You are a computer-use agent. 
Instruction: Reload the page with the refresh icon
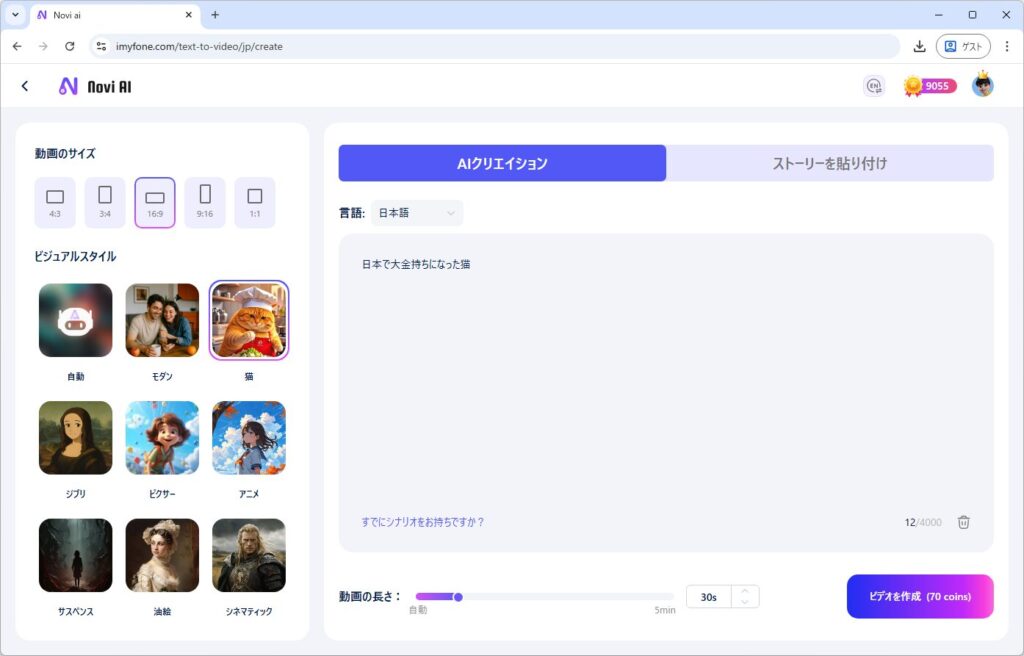pos(69,46)
